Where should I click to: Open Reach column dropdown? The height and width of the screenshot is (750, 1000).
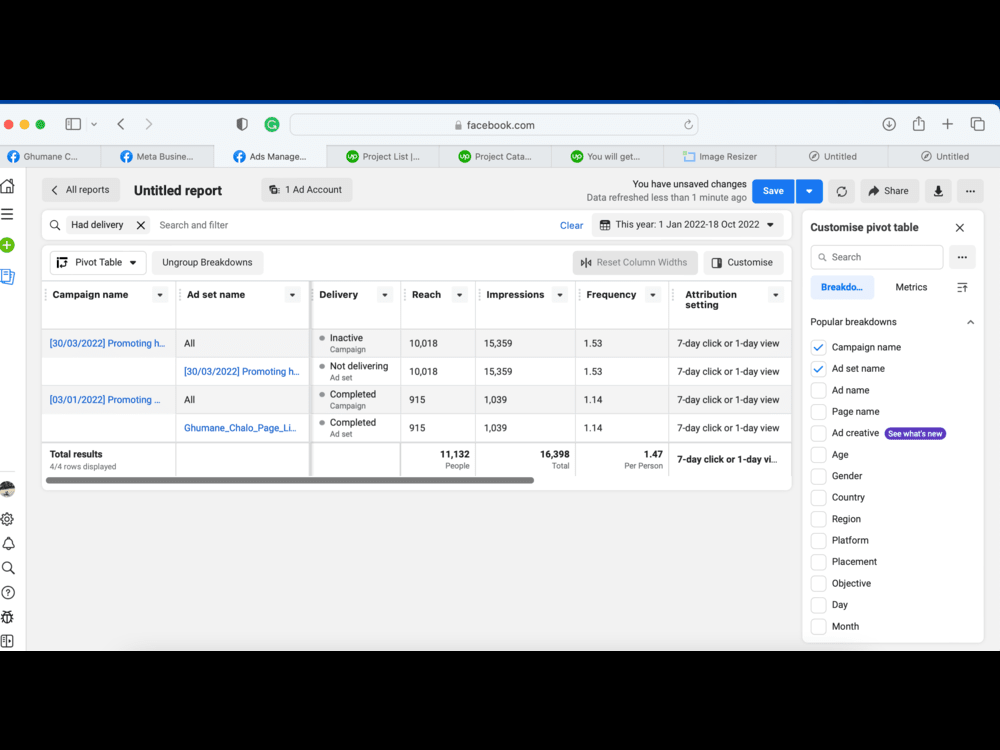(x=459, y=295)
